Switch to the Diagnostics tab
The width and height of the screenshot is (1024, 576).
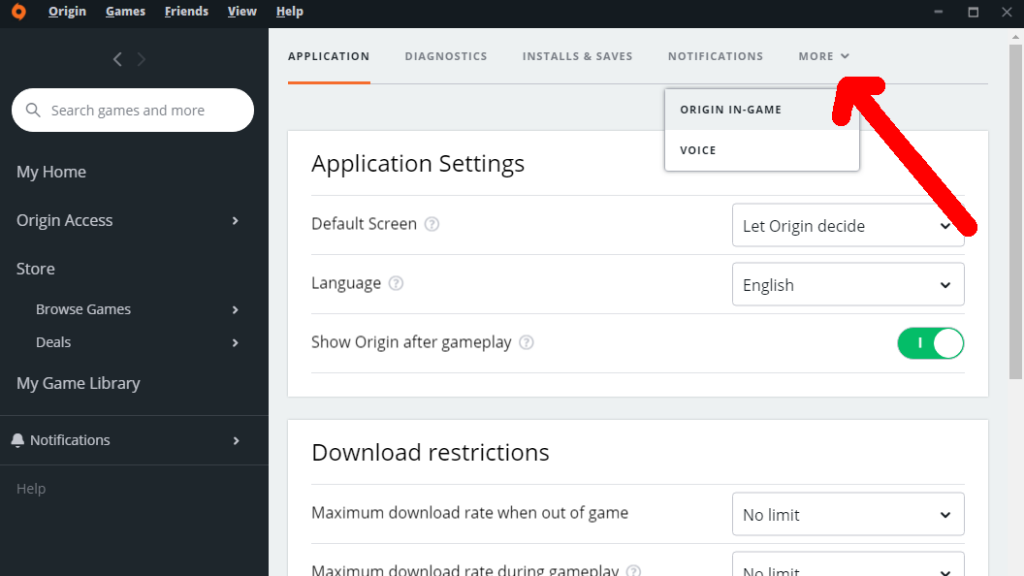point(446,56)
